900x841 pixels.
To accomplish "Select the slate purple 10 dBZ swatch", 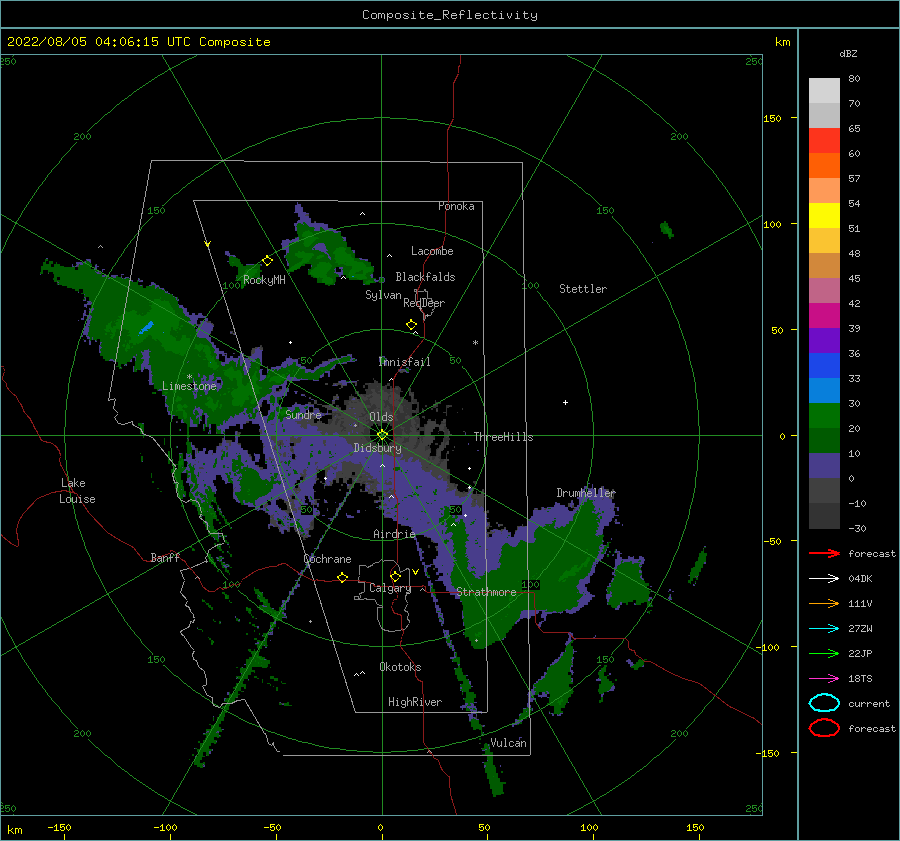I will click(824, 466).
